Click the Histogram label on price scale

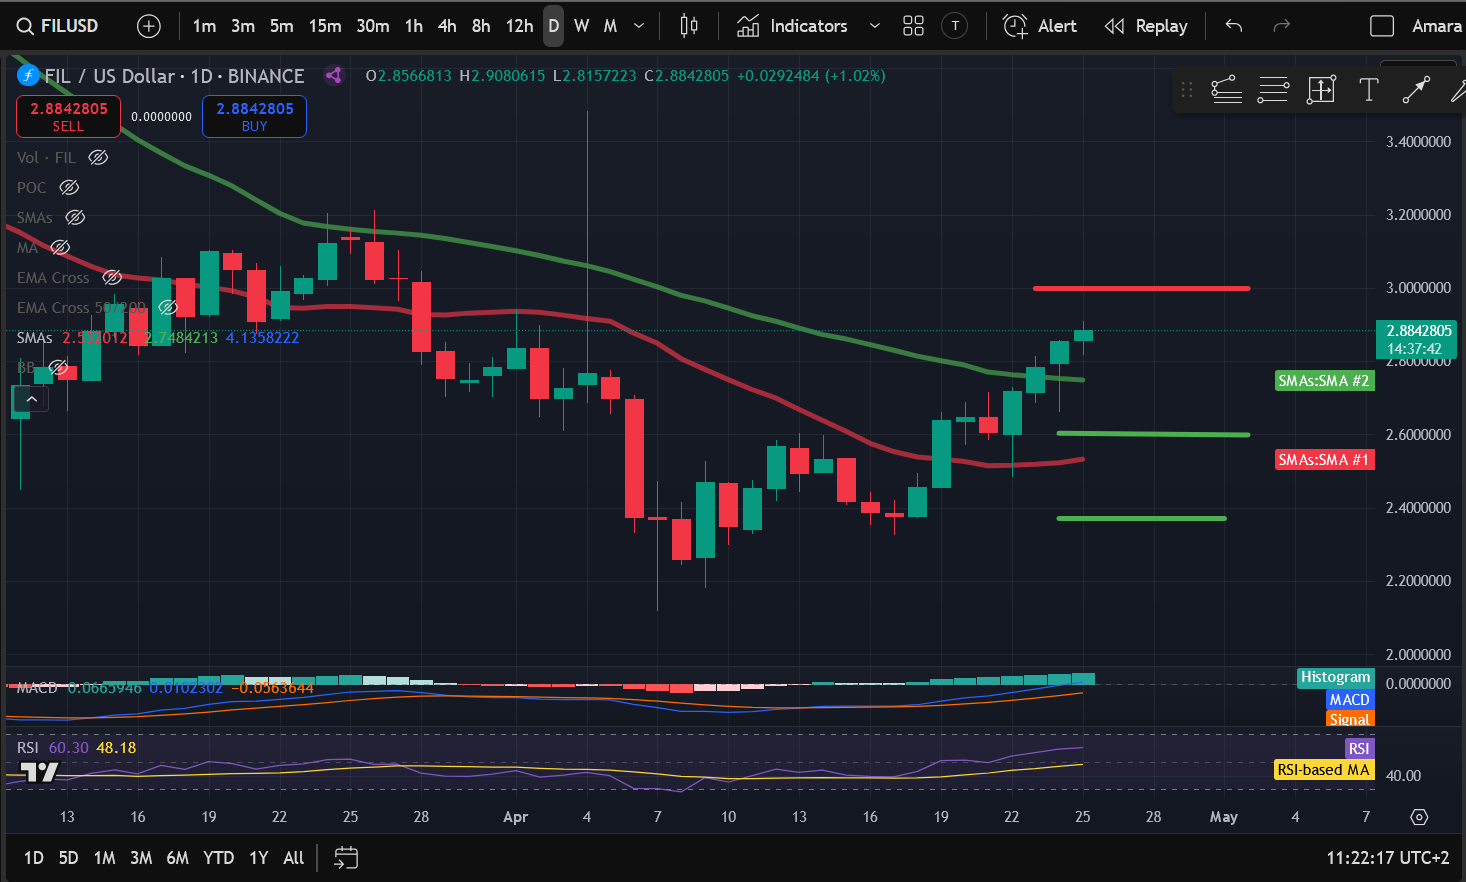click(x=1336, y=677)
